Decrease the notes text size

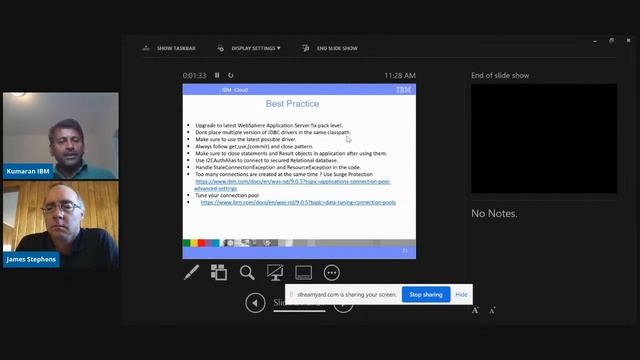(x=492, y=311)
